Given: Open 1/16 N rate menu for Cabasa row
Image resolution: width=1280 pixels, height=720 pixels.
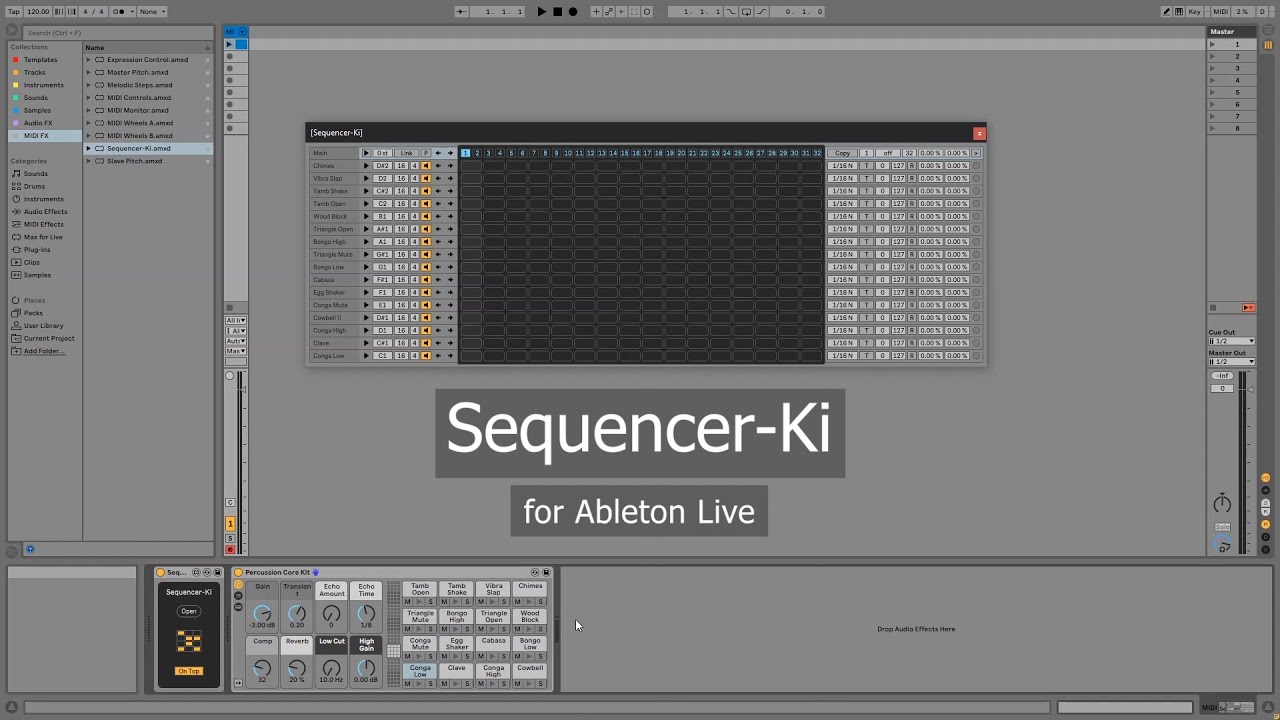Looking at the screenshot, I should 843,280.
